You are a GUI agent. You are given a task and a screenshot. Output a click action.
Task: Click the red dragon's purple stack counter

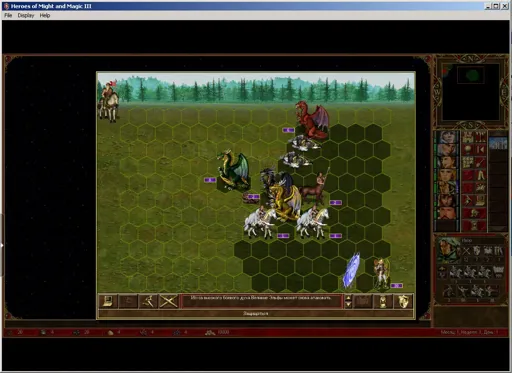tap(288, 130)
